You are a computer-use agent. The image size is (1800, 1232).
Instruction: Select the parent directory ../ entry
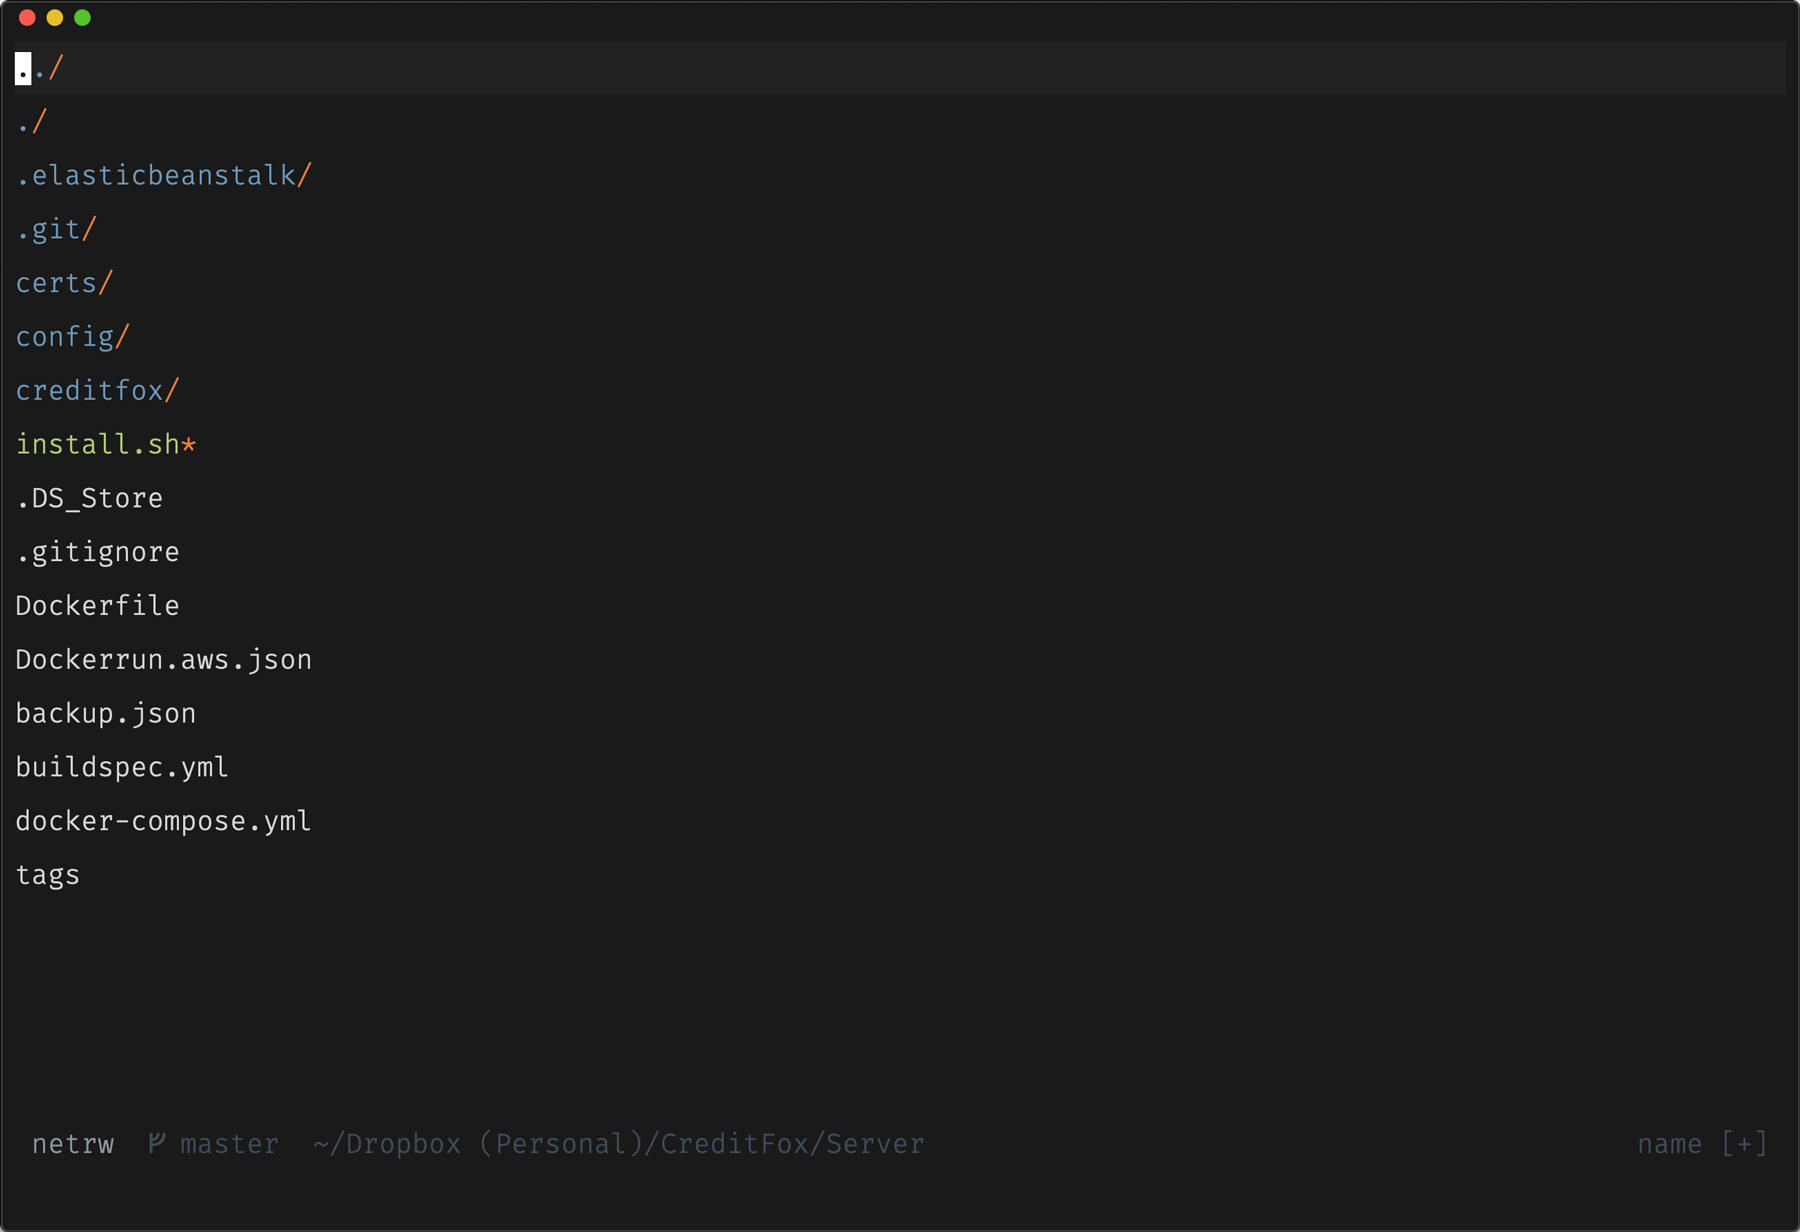[40, 68]
